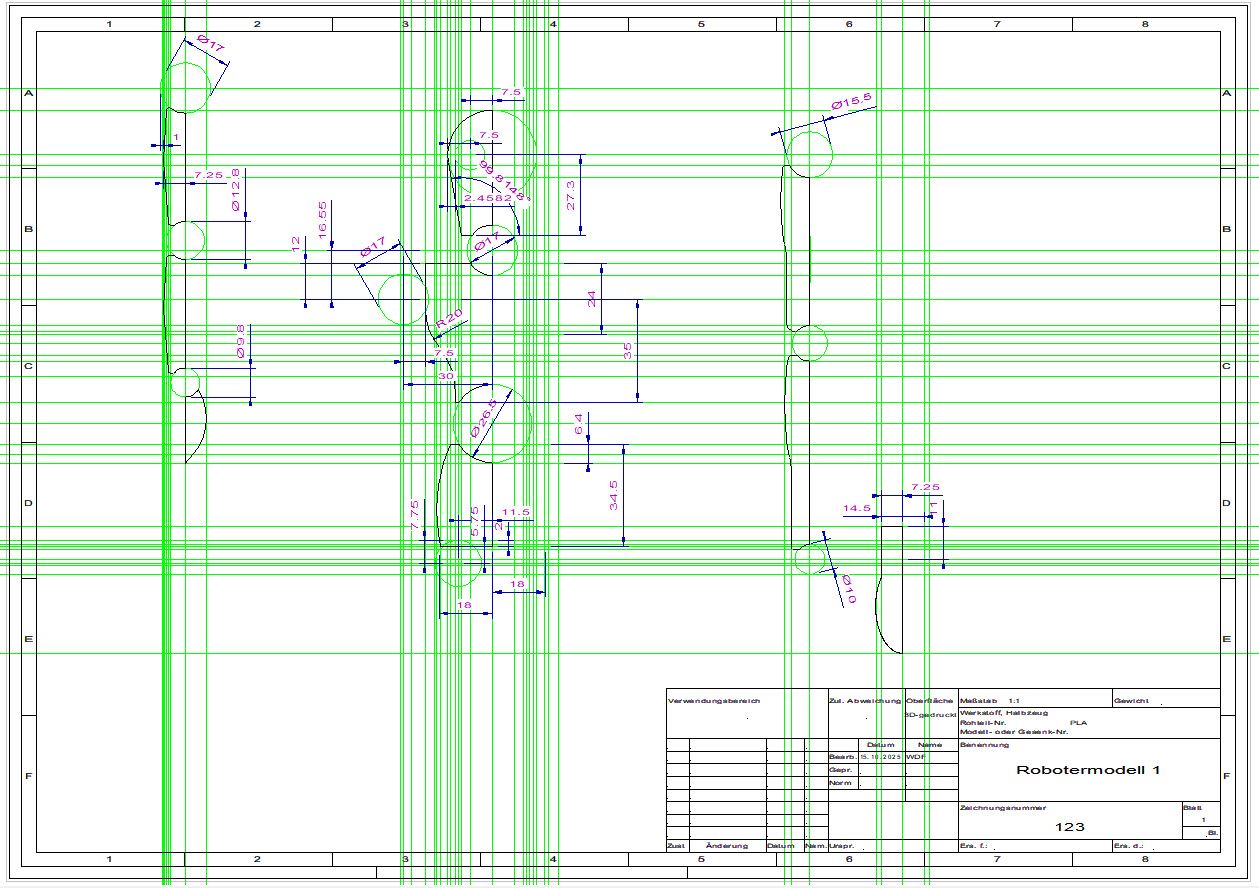The width and height of the screenshot is (1259, 888).
Task: Pick the Ø12.8 diameter dimension text
Action: (236, 190)
